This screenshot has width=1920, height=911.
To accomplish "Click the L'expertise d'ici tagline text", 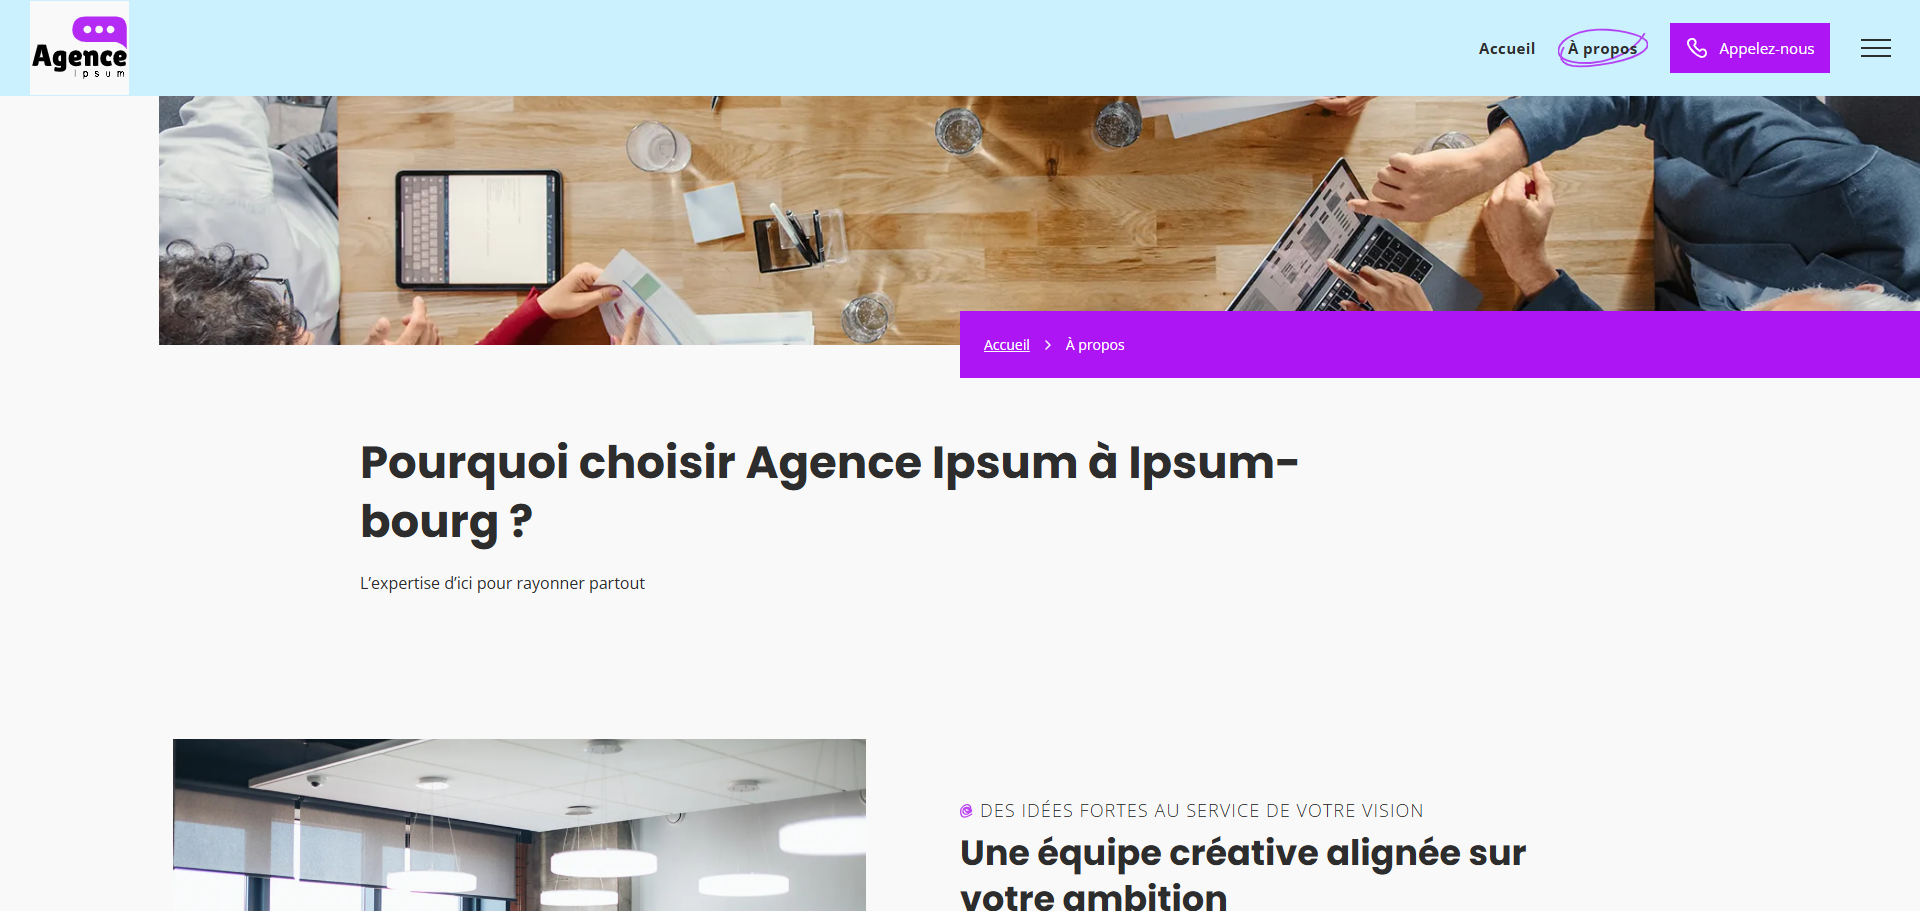I will [502, 583].
